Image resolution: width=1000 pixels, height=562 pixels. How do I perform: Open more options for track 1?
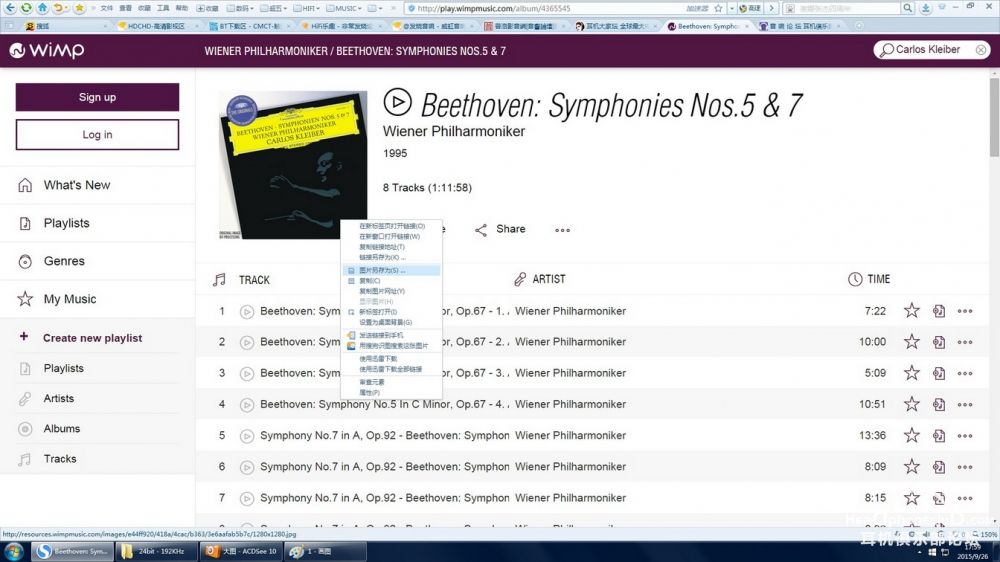[965, 311]
